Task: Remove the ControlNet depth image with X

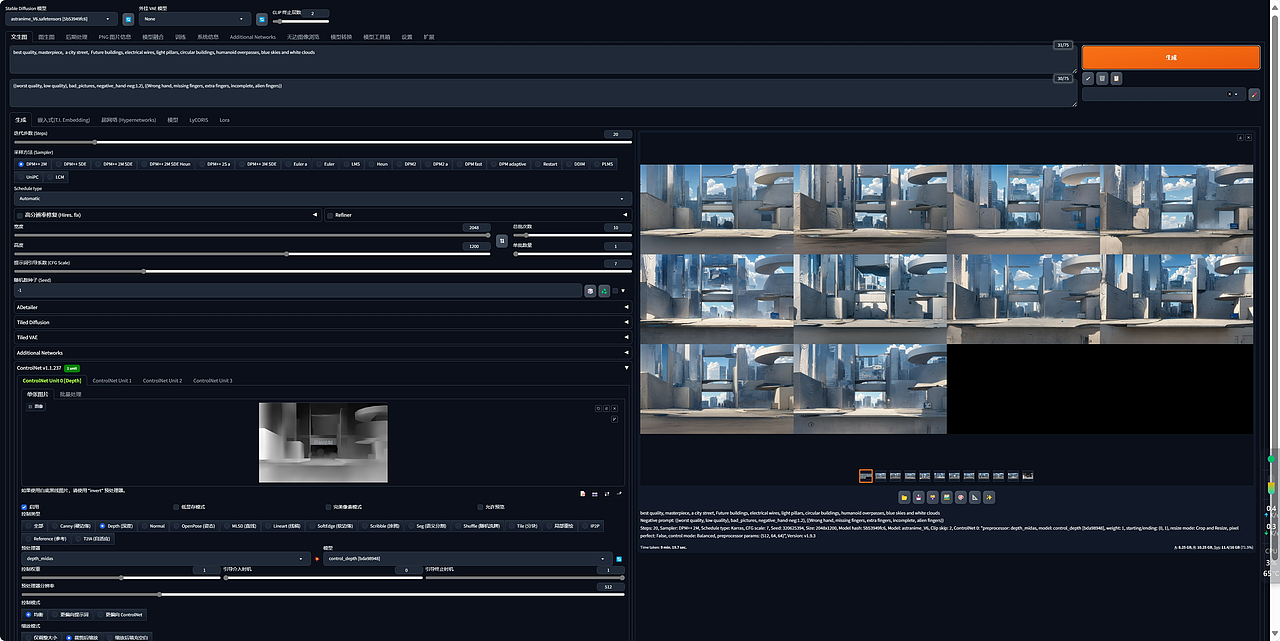Action: (x=614, y=408)
